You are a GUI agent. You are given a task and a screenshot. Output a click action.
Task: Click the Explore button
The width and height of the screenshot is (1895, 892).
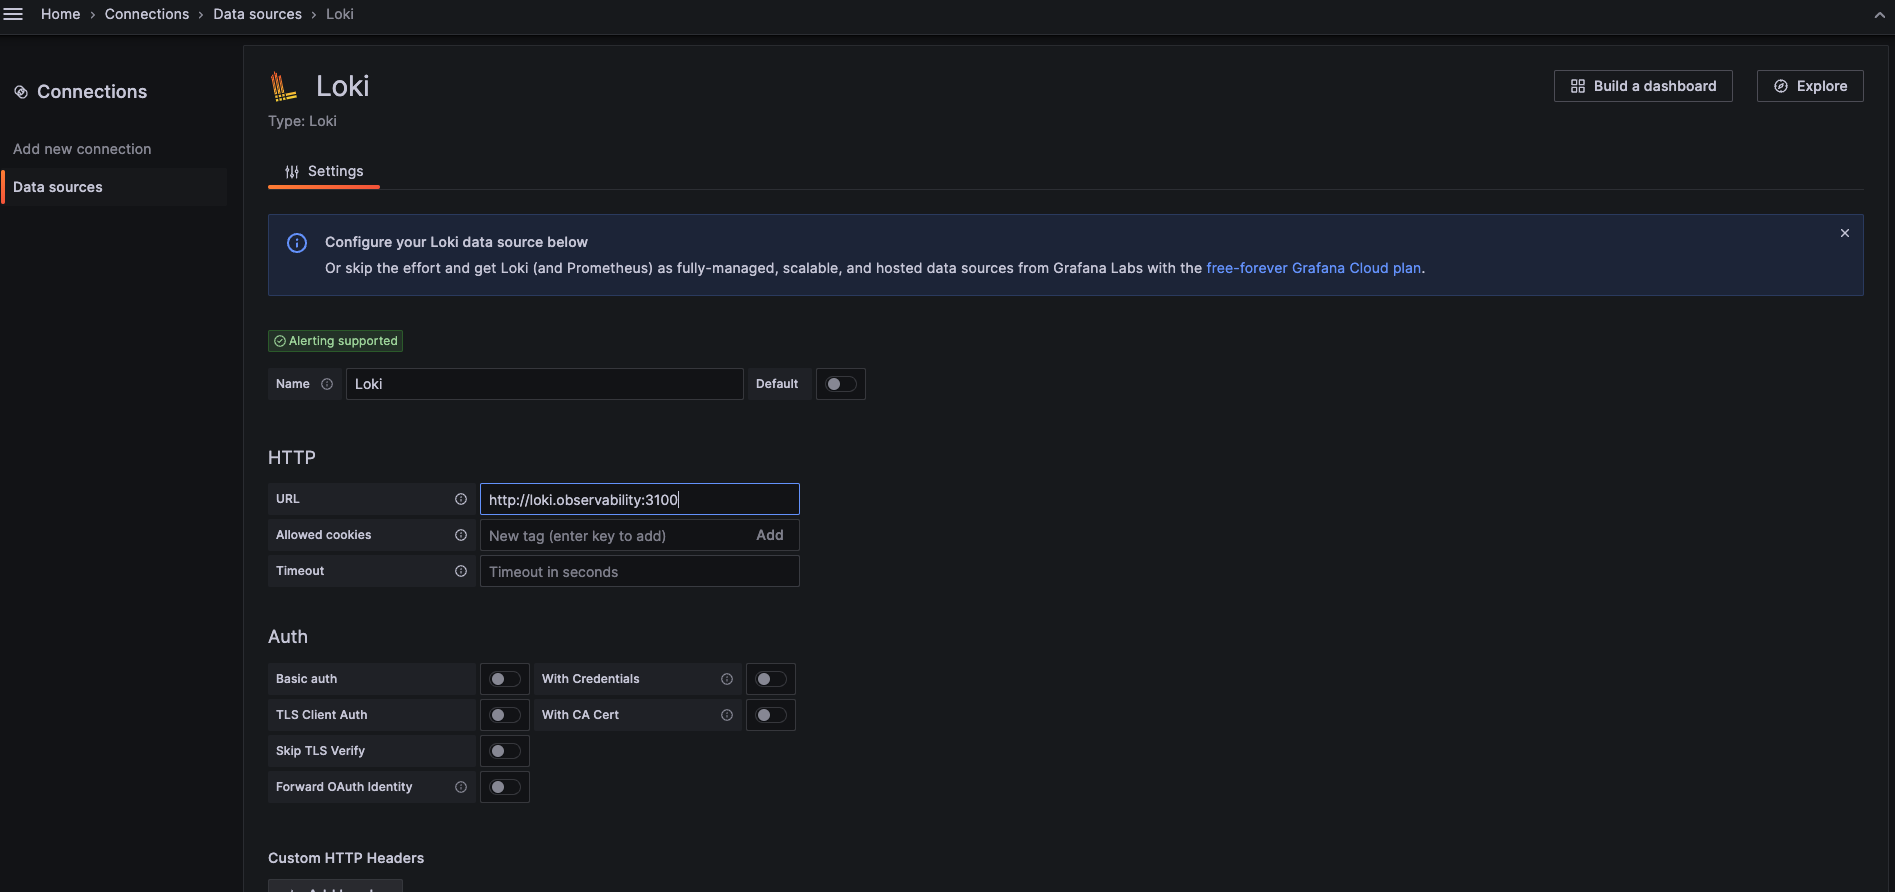(x=1810, y=86)
